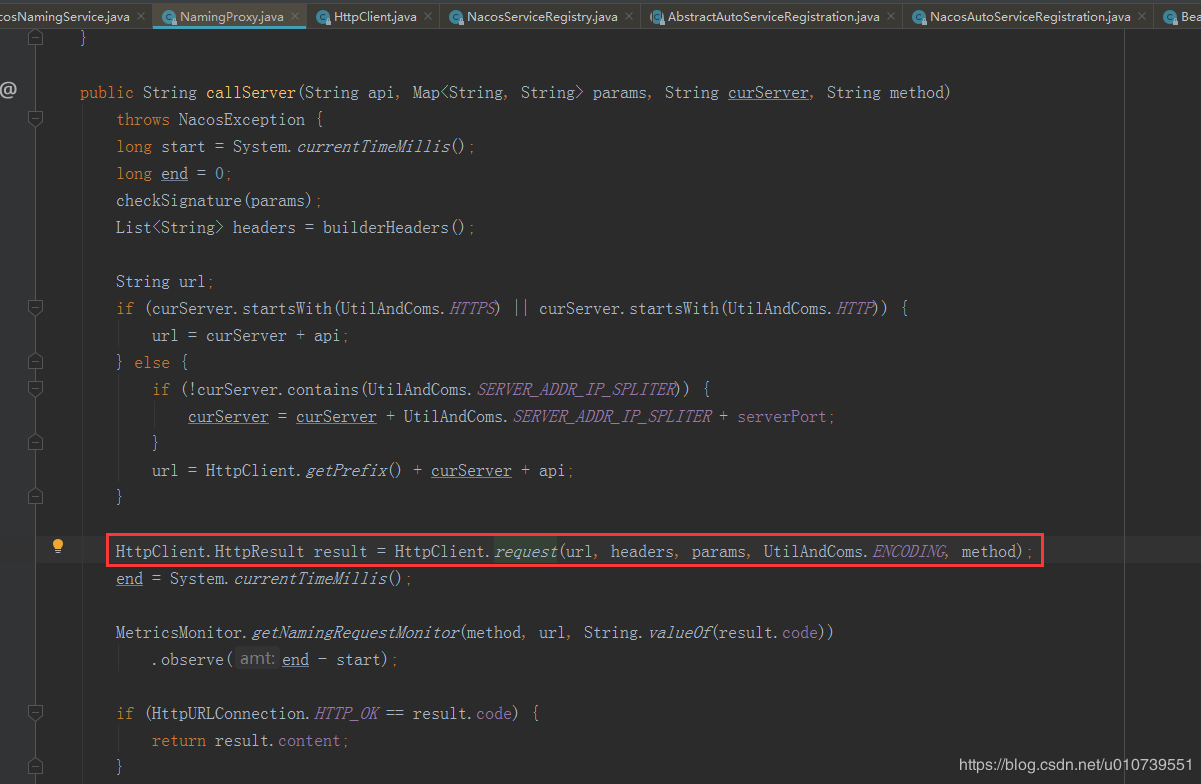Collapse the callServer method at the throws line
The height and width of the screenshot is (784, 1201).
tap(36, 119)
